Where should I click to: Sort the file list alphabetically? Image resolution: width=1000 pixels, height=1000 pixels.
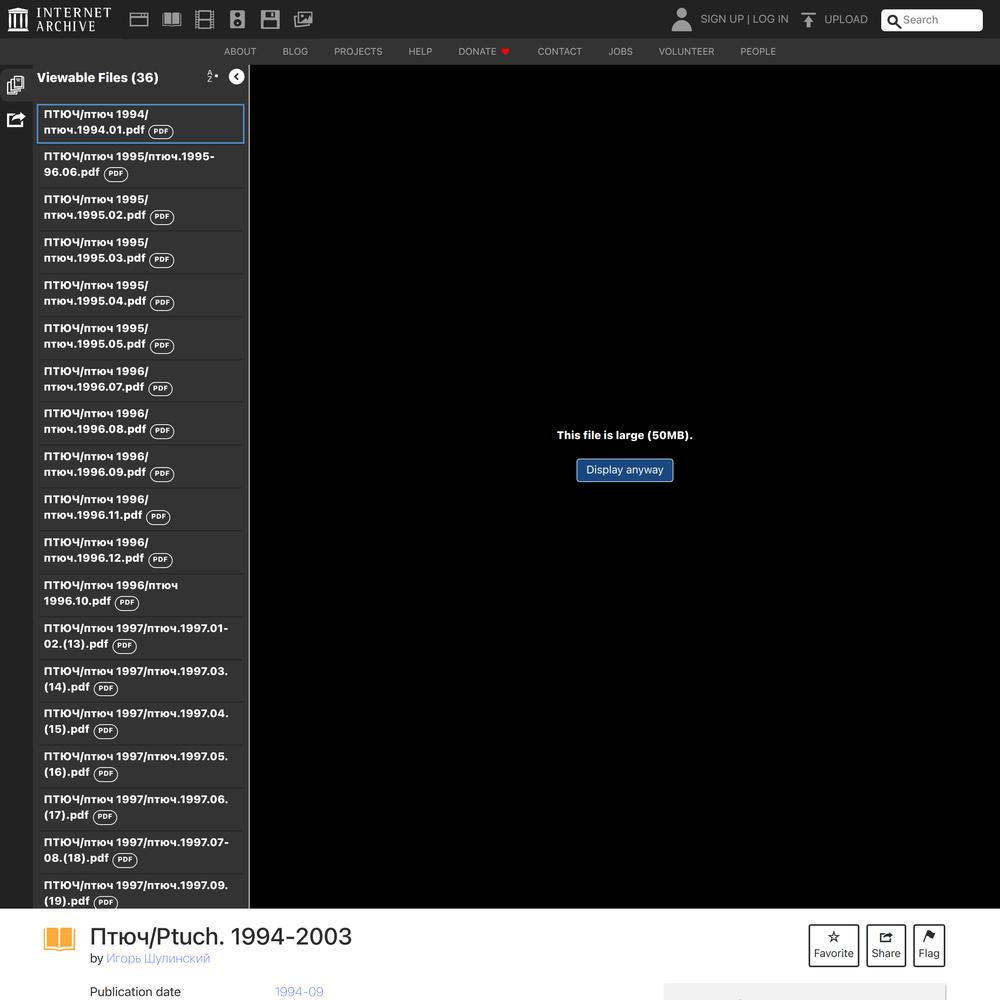(212, 77)
